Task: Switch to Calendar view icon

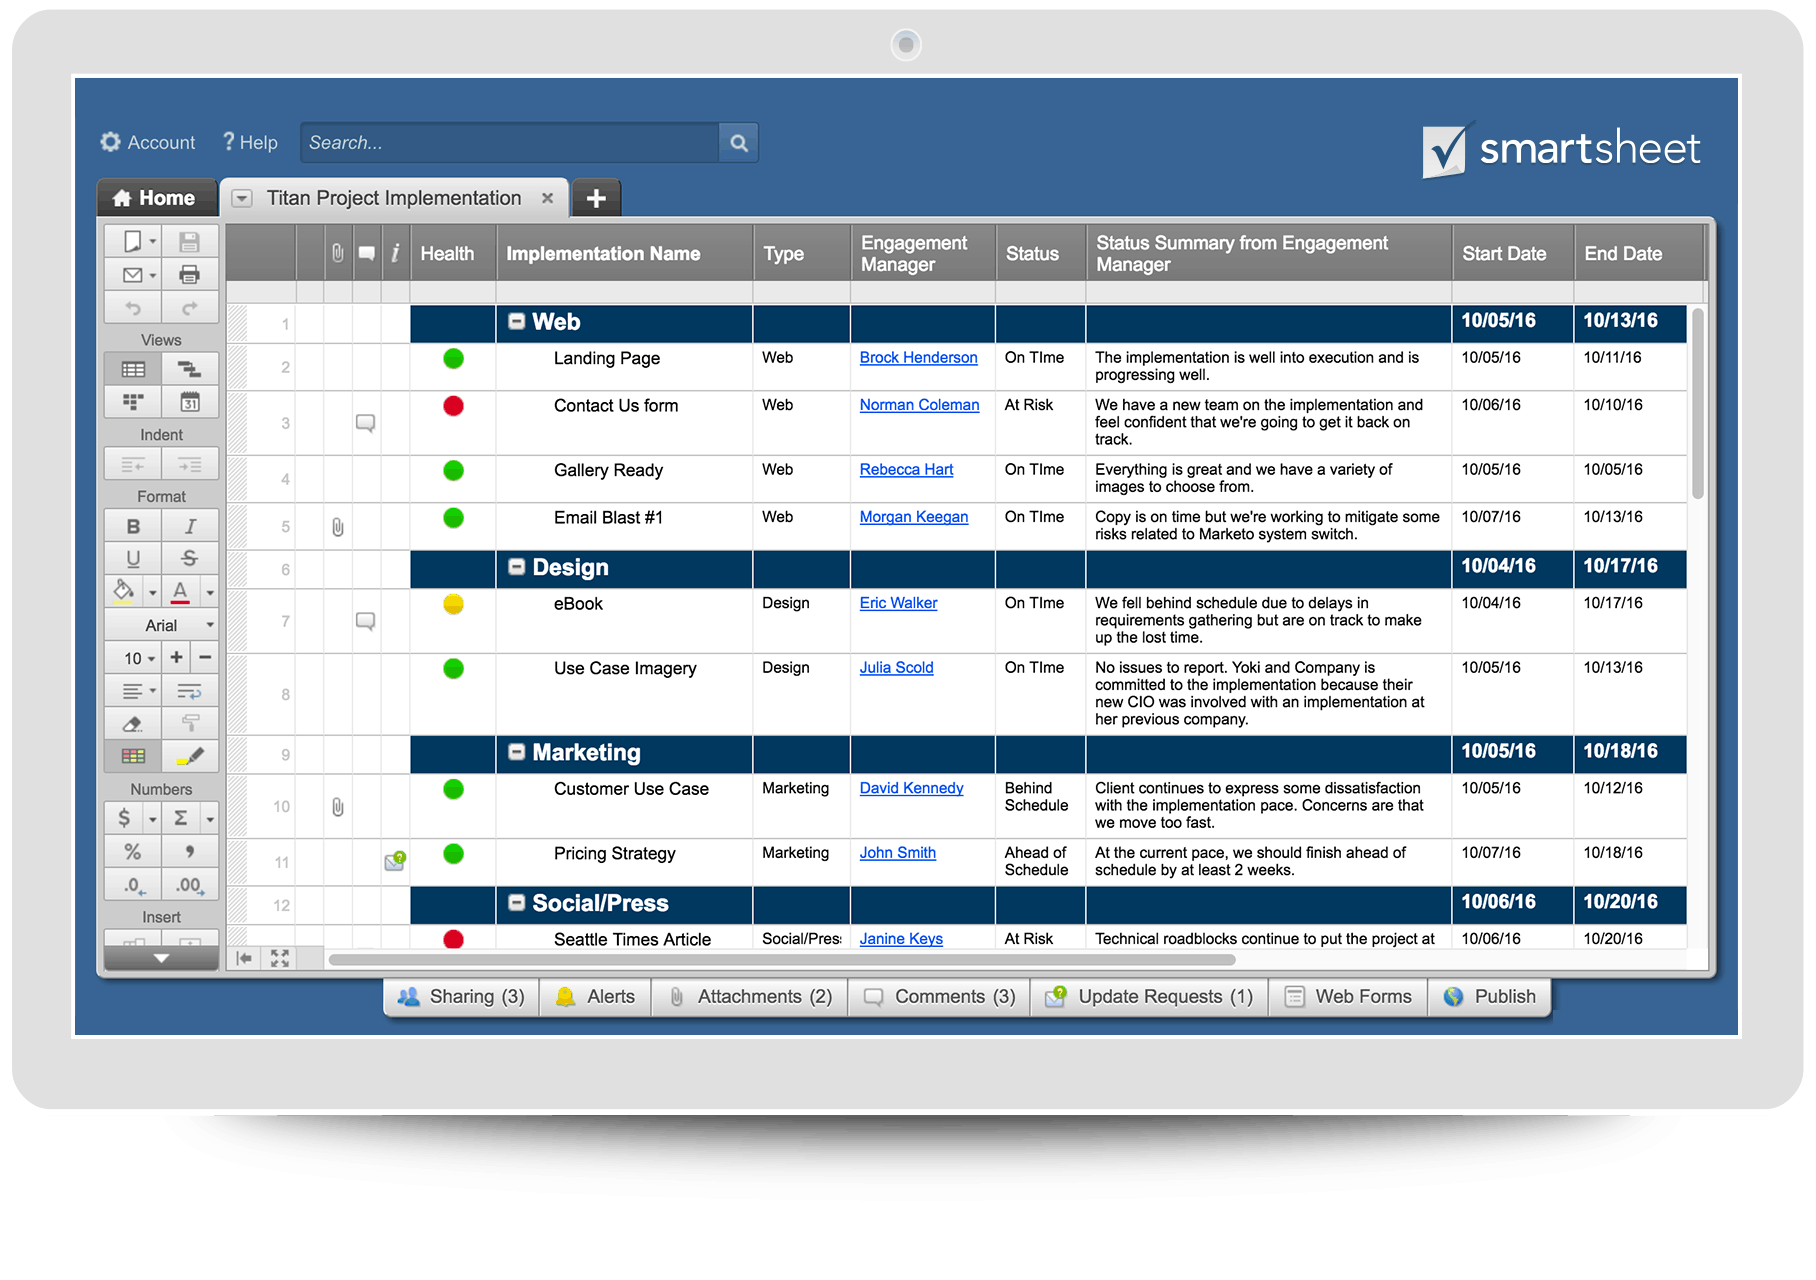Action: pyautogui.click(x=189, y=402)
